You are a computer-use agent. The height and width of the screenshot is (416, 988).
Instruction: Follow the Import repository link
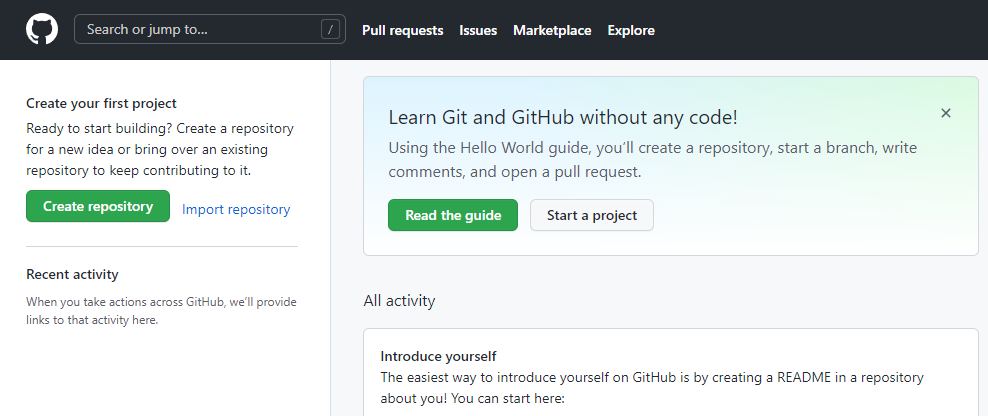(236, 209)
